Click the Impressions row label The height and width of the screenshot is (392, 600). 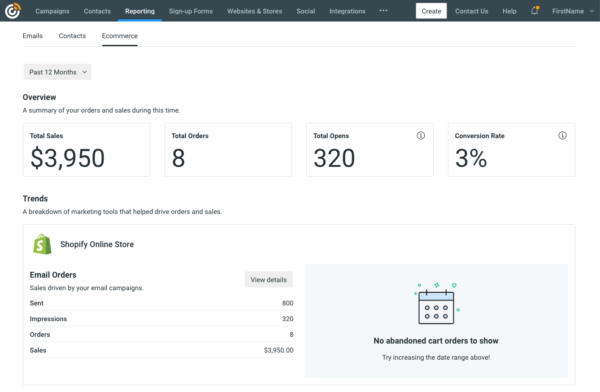48,319
